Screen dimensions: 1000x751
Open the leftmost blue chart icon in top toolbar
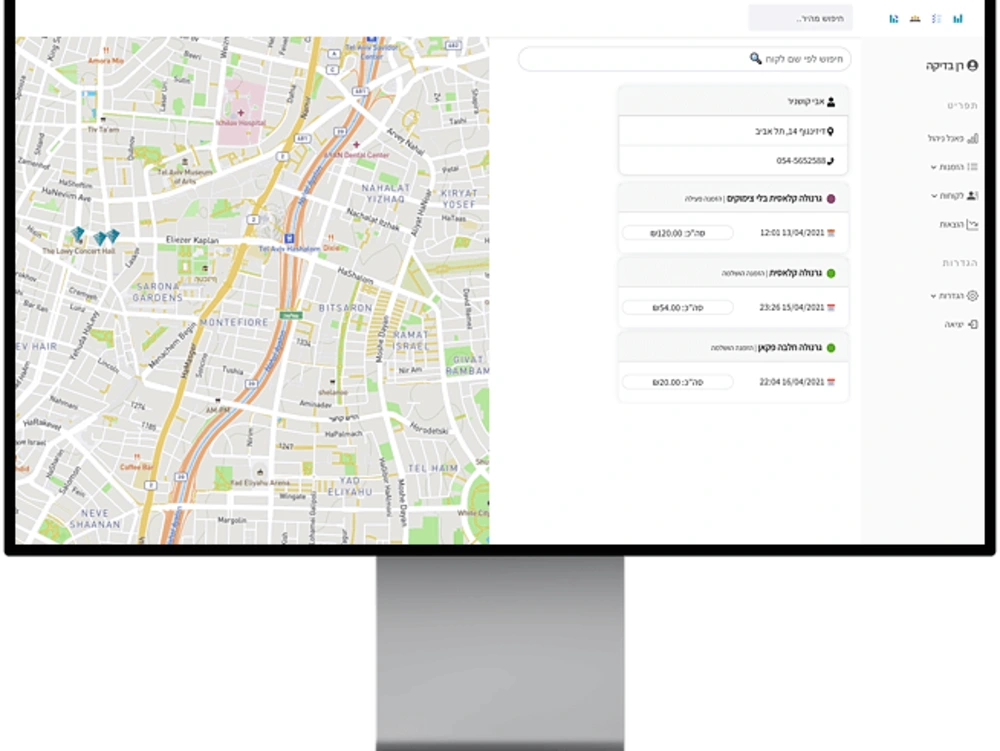pos(893,19)
